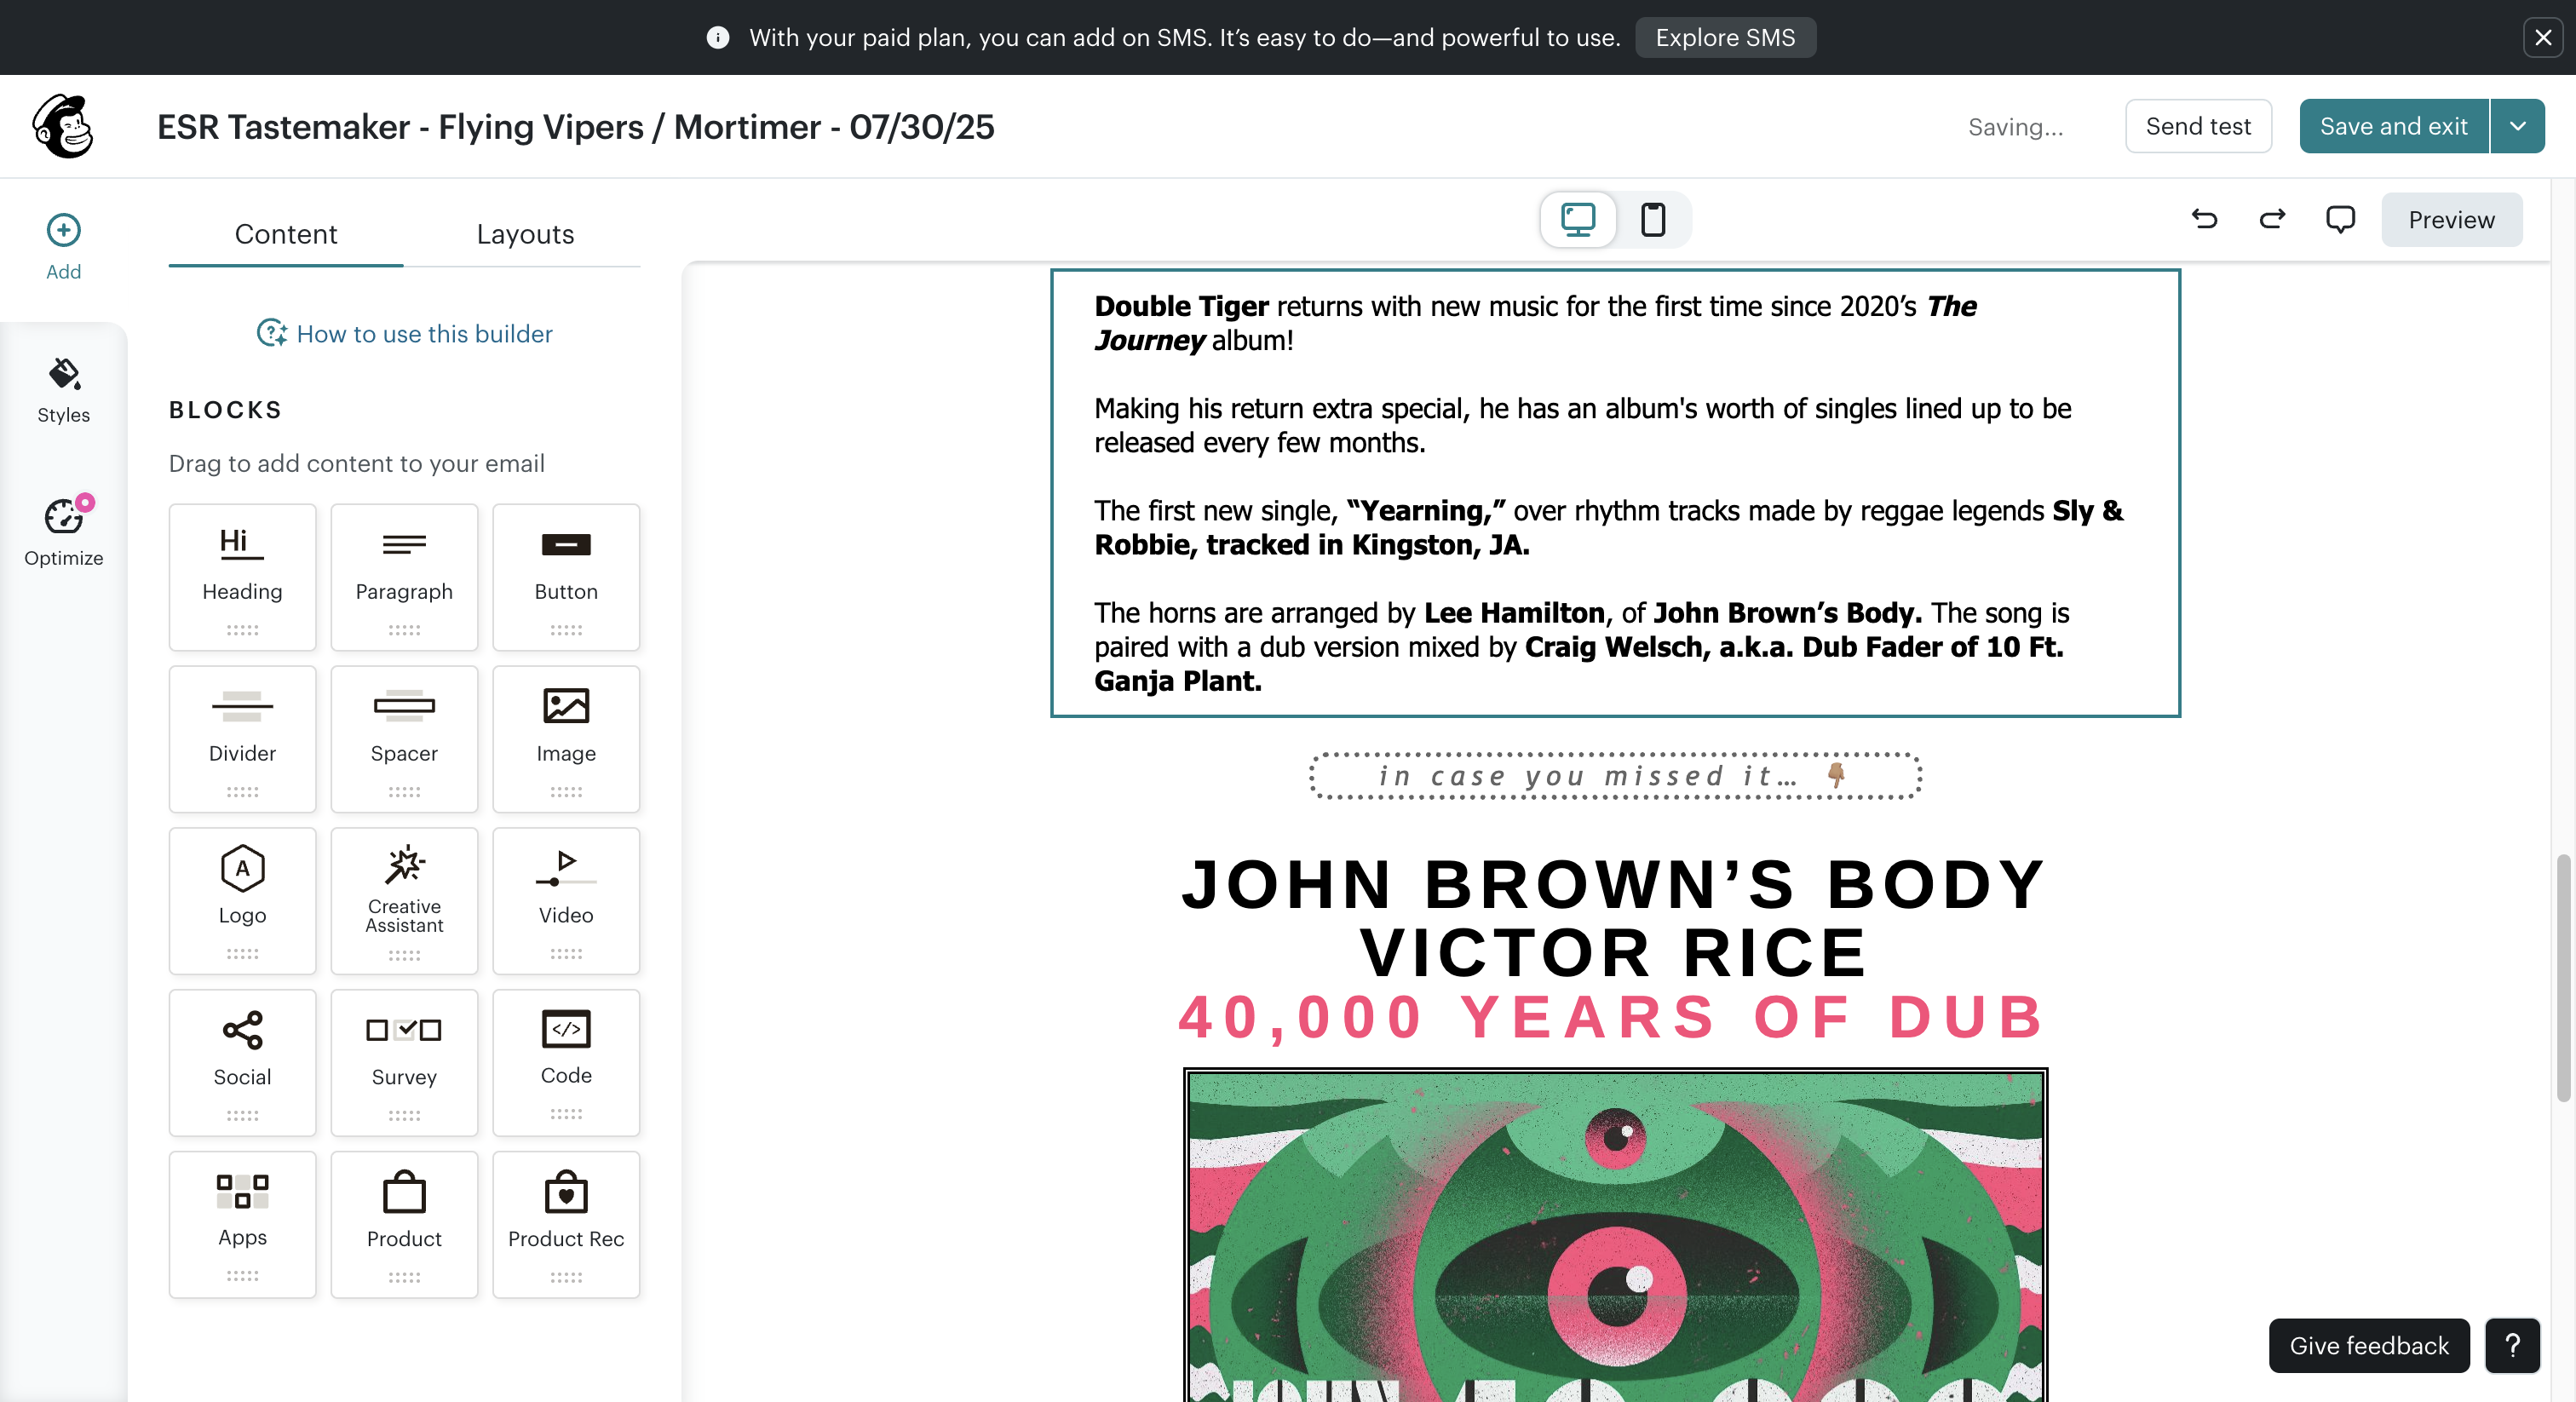Screen dimensions: 2576x1402
Task: Select the Heading block
Action: tap(242, 577)
